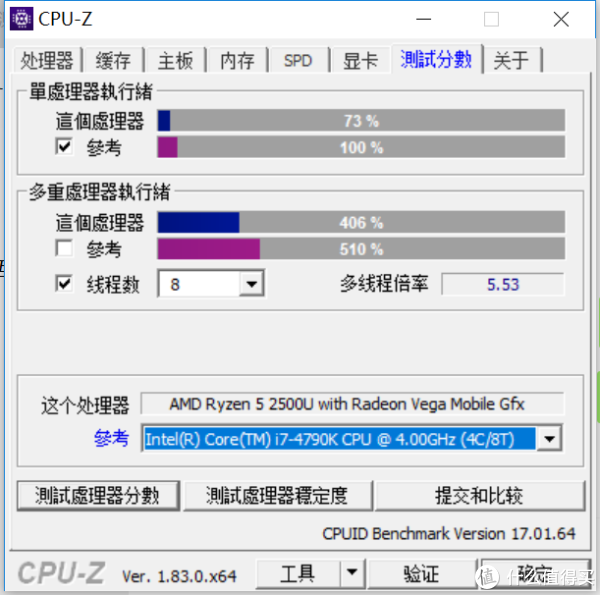The width and height of the screenshot is (600, 595).
Task: Switch to the 缓存 cache tab
Action: pyautogui.click(x=113, y=60)
